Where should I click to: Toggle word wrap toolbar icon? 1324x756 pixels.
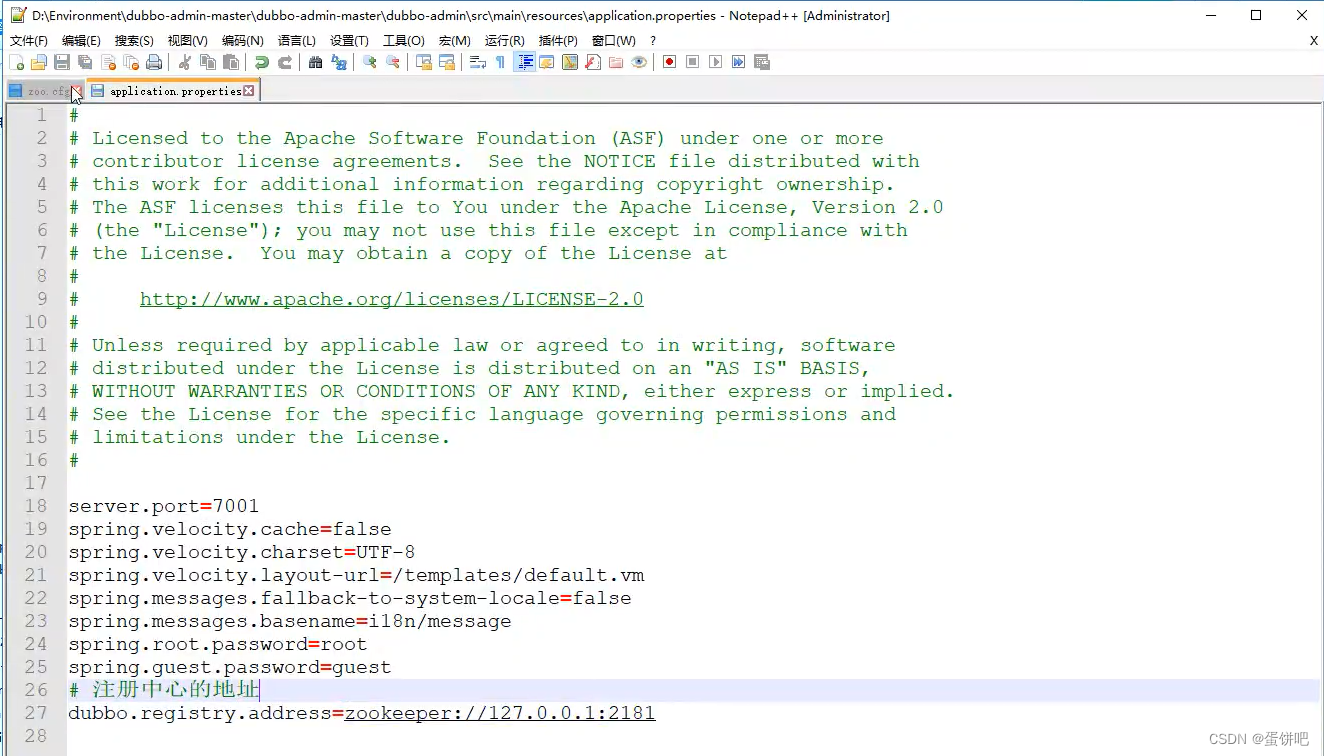click(x=478, y=62)
